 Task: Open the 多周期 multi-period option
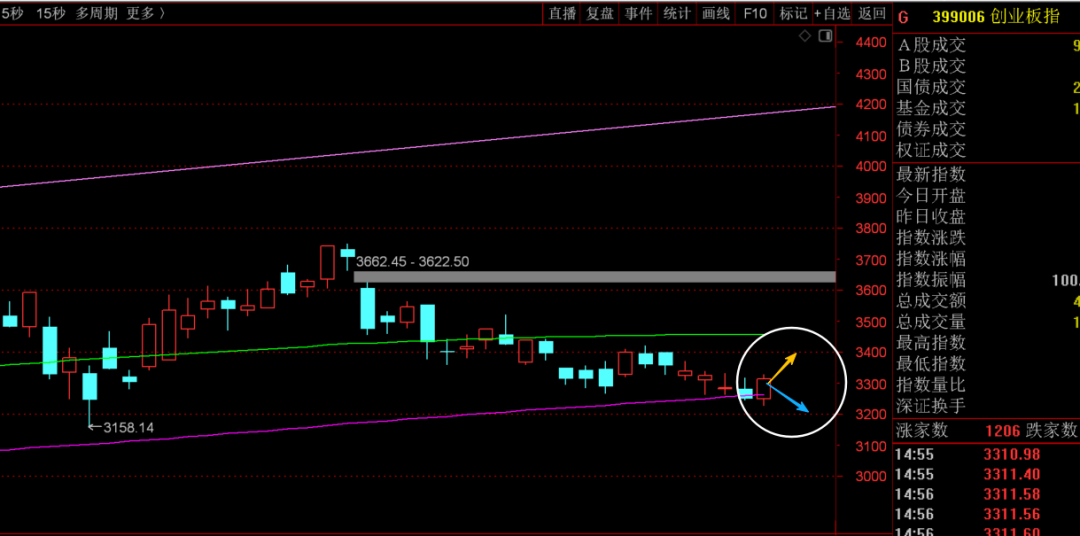point(97,13)
